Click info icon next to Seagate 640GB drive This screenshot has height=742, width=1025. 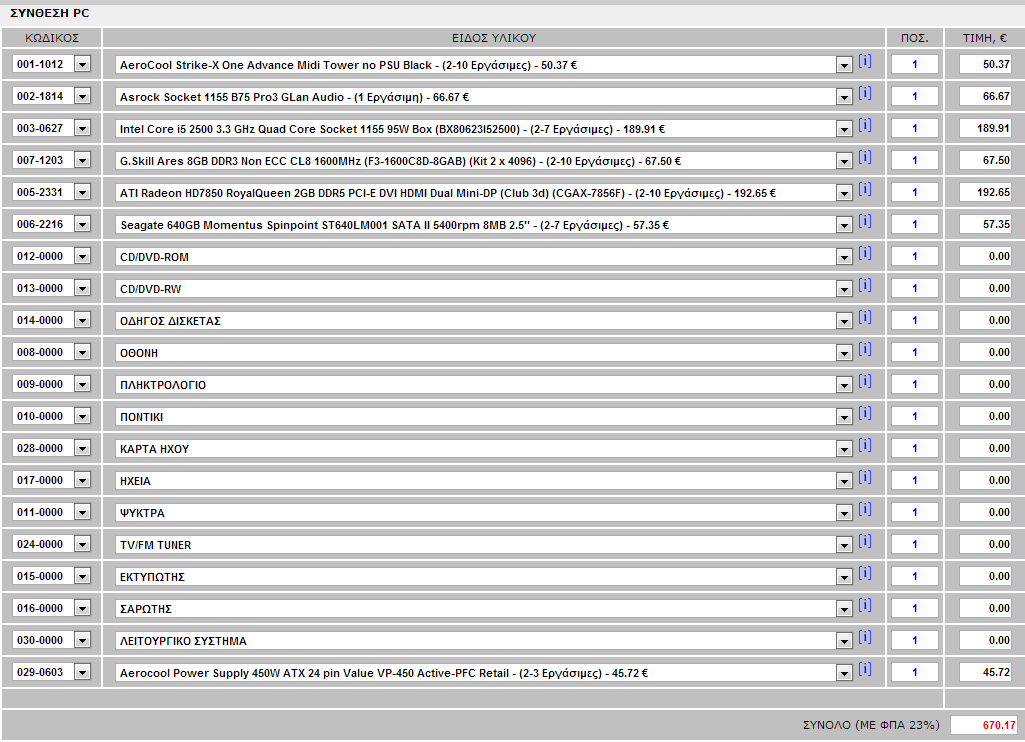(864, 221)
